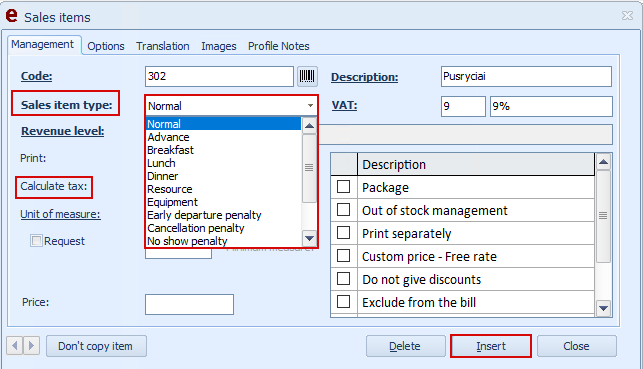Open the barcode scanner icon beside Code
Image resolution: width=643 pixels, height=369 pixels.
(x=307, y=76)
